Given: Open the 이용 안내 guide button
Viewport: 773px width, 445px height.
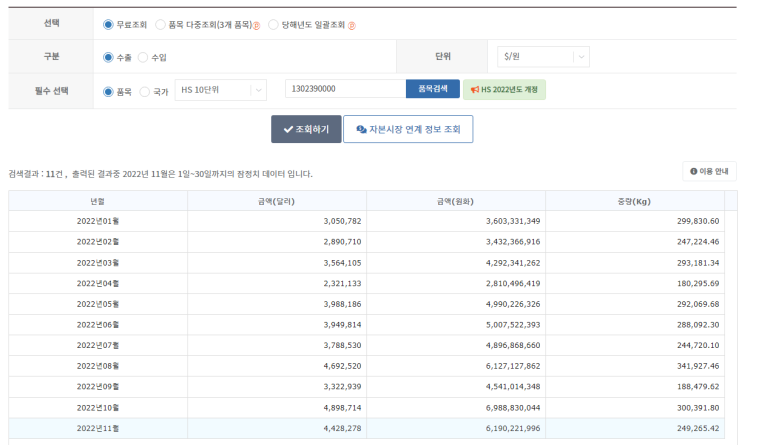Looking at the screenshot, I should 709,171.
